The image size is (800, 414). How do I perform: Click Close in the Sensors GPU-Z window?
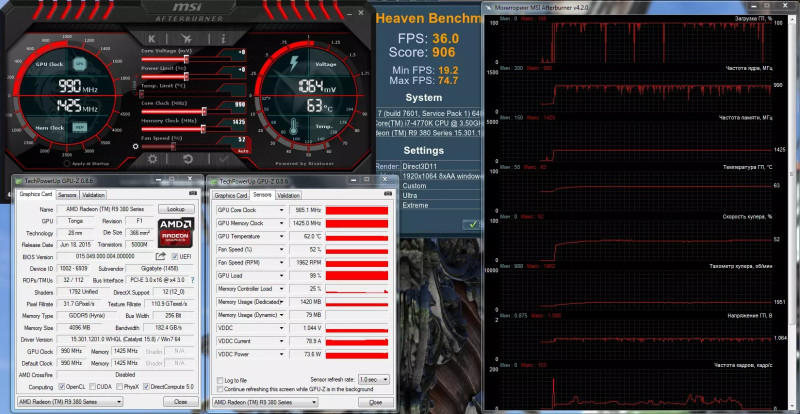click(376, 402)
